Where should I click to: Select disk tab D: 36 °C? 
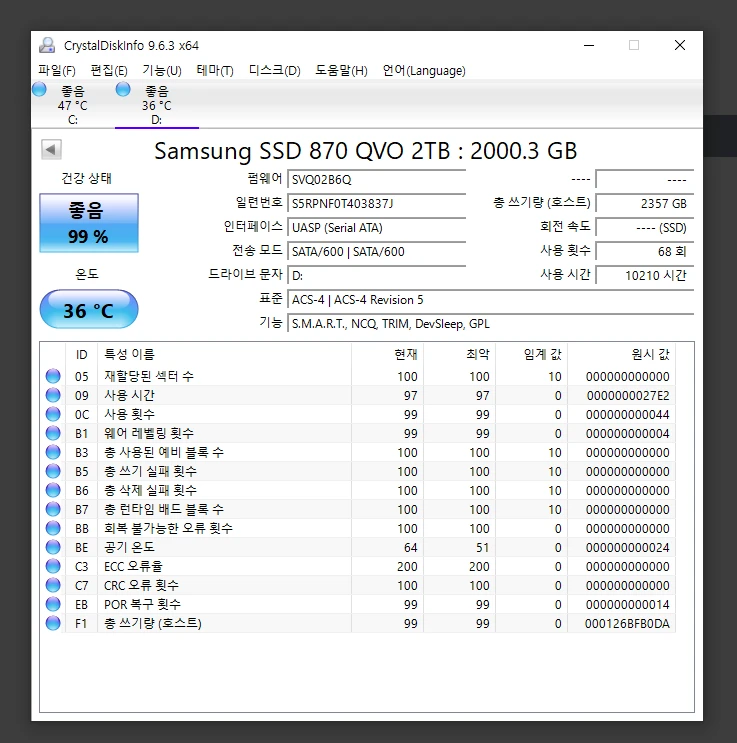(x=157, y=105)
